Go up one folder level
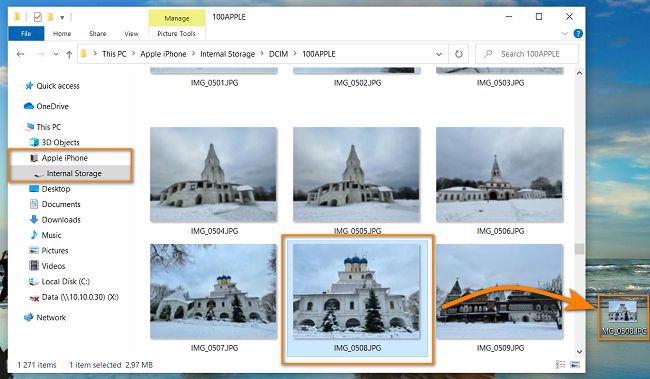Screen dimensions: 650x379 pyautogui.click(x=69, y=54)
